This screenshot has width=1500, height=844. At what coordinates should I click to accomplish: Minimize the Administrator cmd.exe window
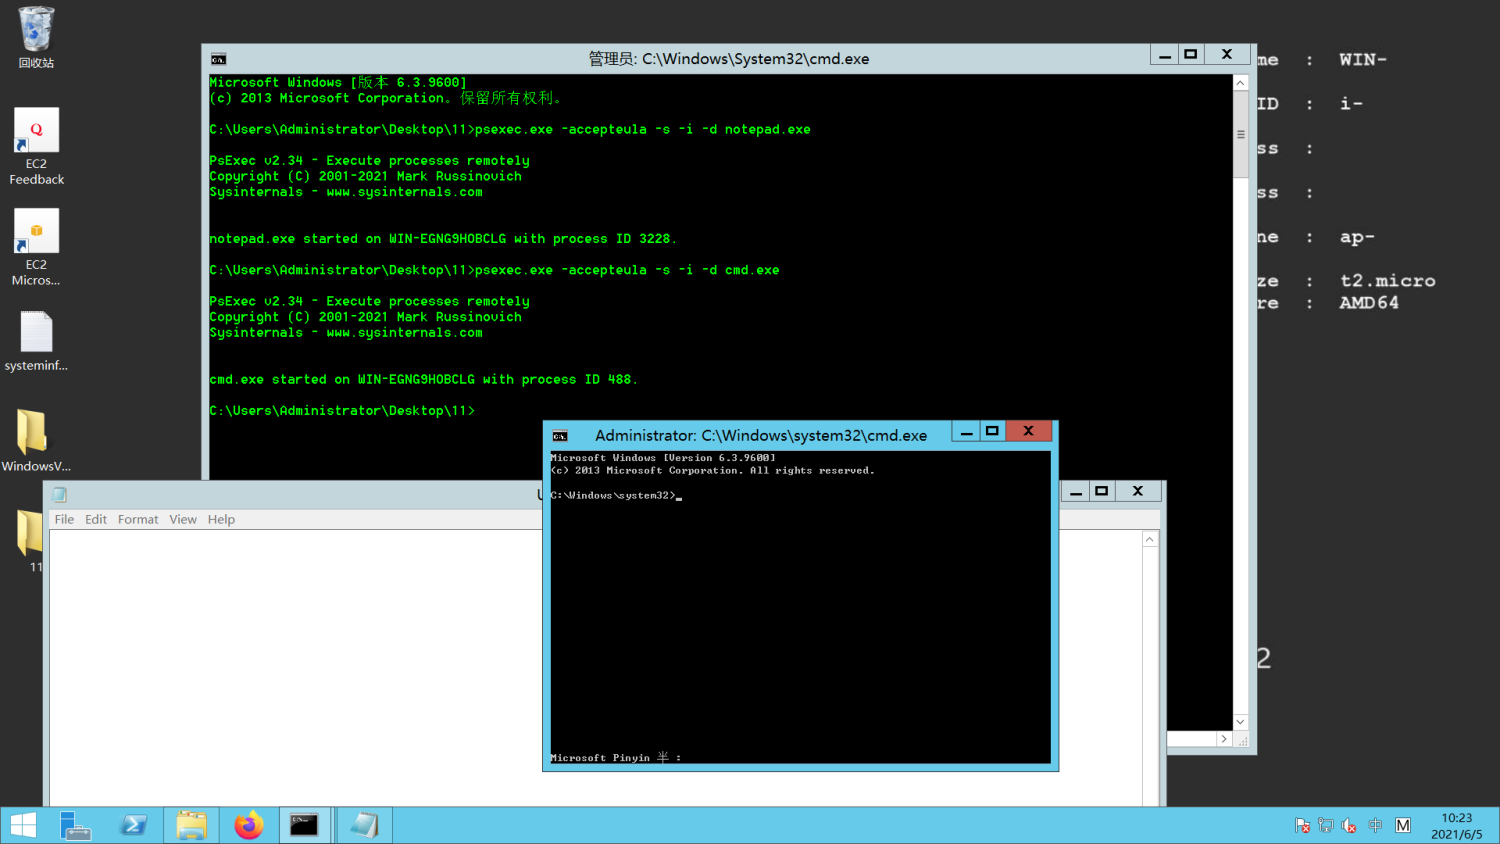[x=966, y=432]
